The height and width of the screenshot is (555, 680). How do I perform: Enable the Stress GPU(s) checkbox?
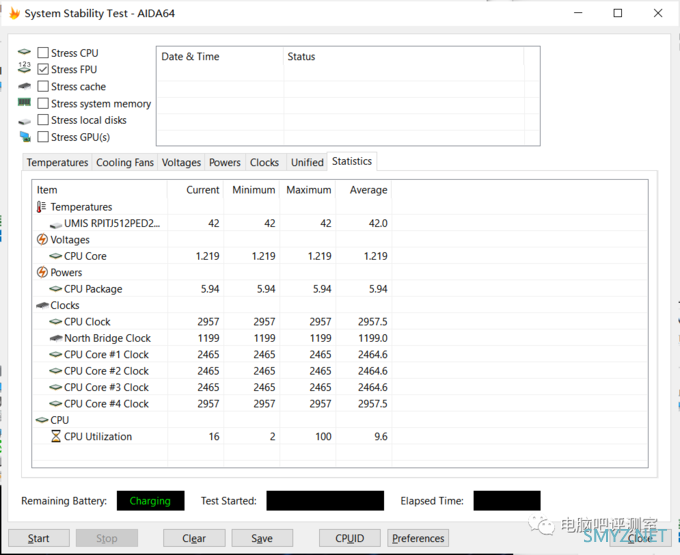point(43,137)
